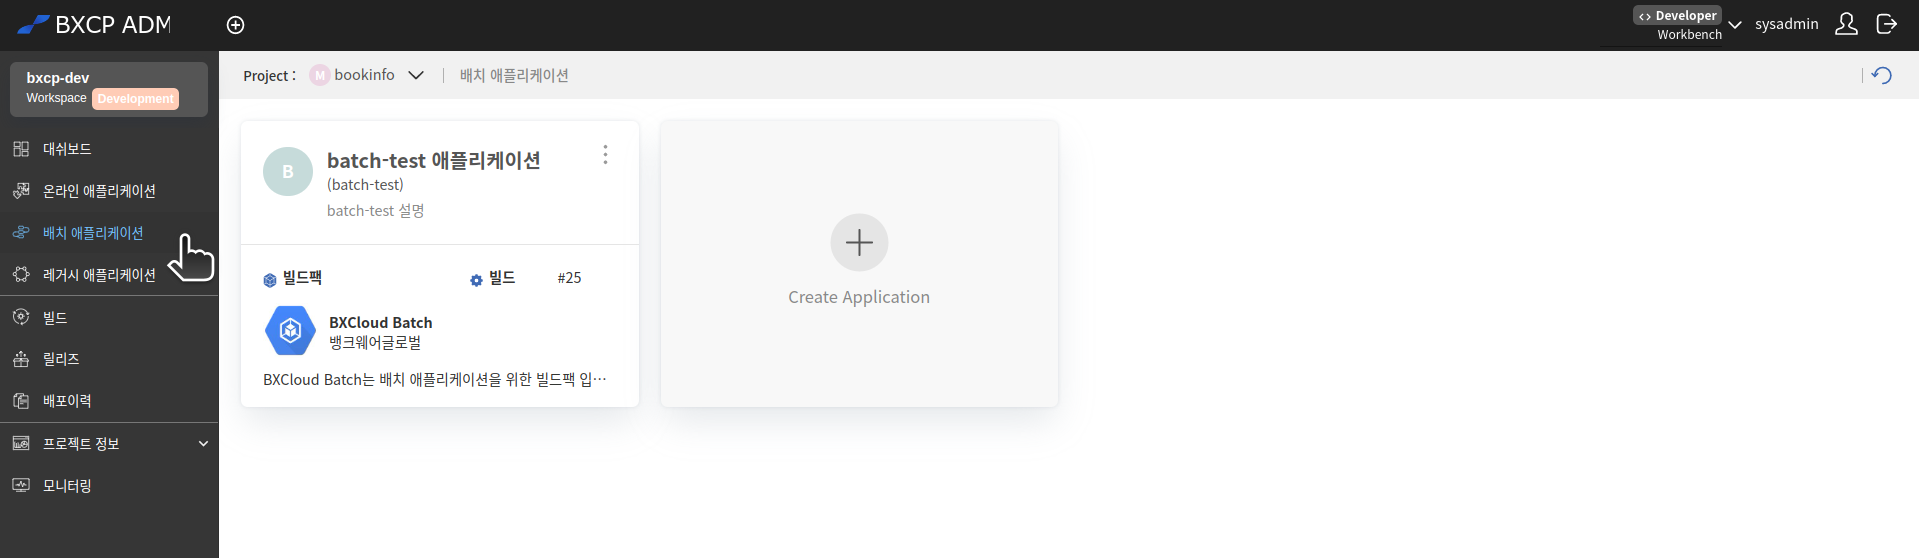Open the three-dot menu on batch-test card

tap(605, 155)
